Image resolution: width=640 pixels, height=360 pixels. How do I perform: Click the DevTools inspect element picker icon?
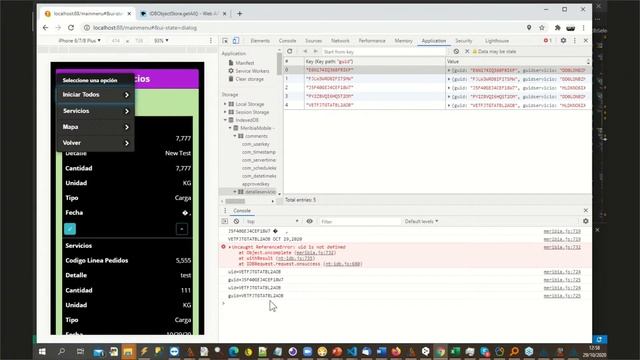[x=225, y=41]
